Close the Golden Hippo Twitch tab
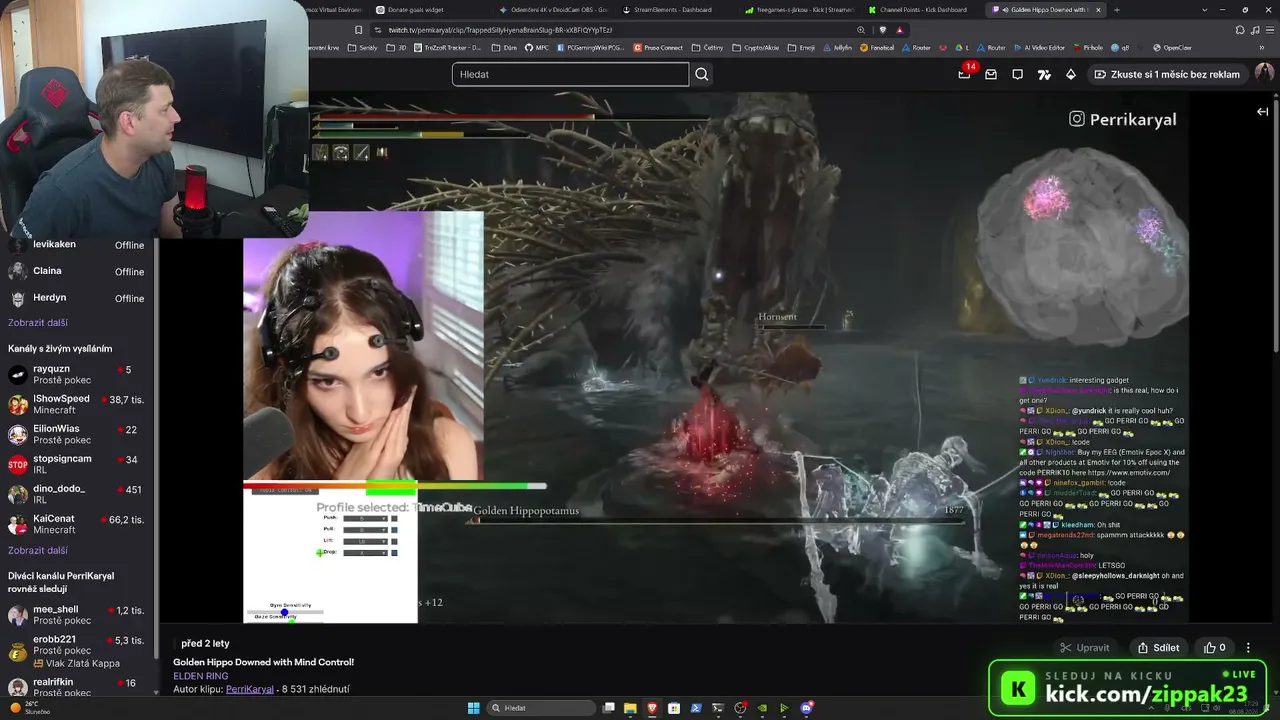Screen dimensions: 1280x720 click(x=1099, y=10)
